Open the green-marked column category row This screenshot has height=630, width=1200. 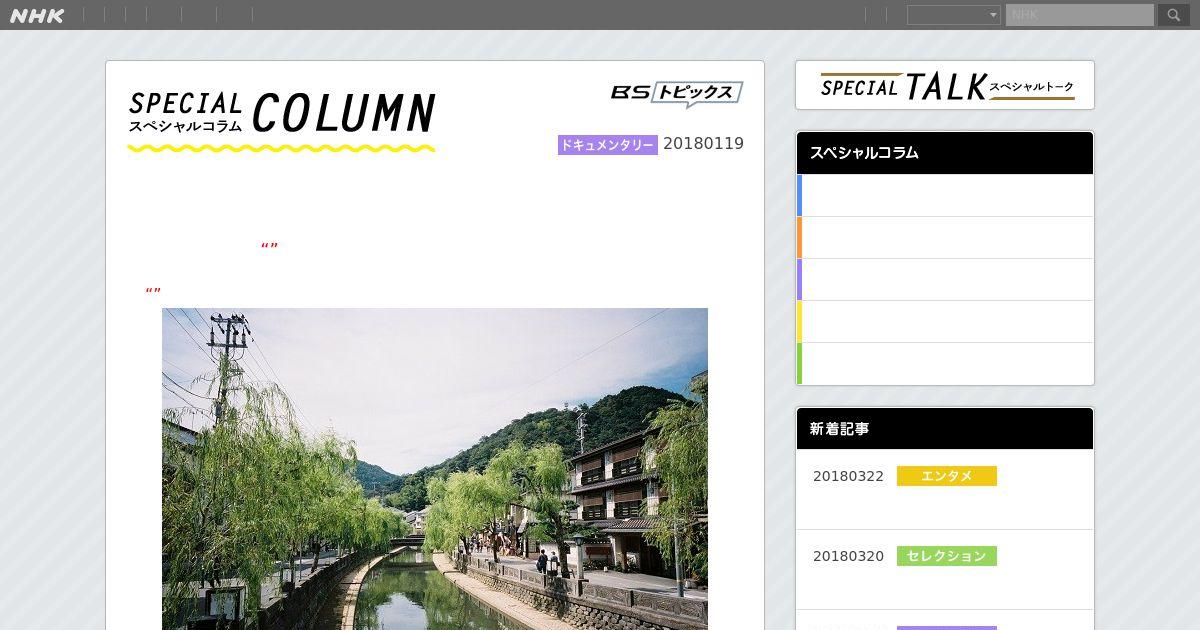tap(945, 364)
